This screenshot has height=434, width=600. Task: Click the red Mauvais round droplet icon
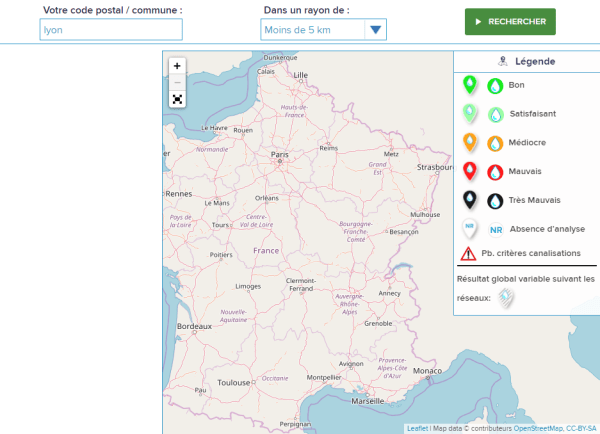click(x=494, y=172)
